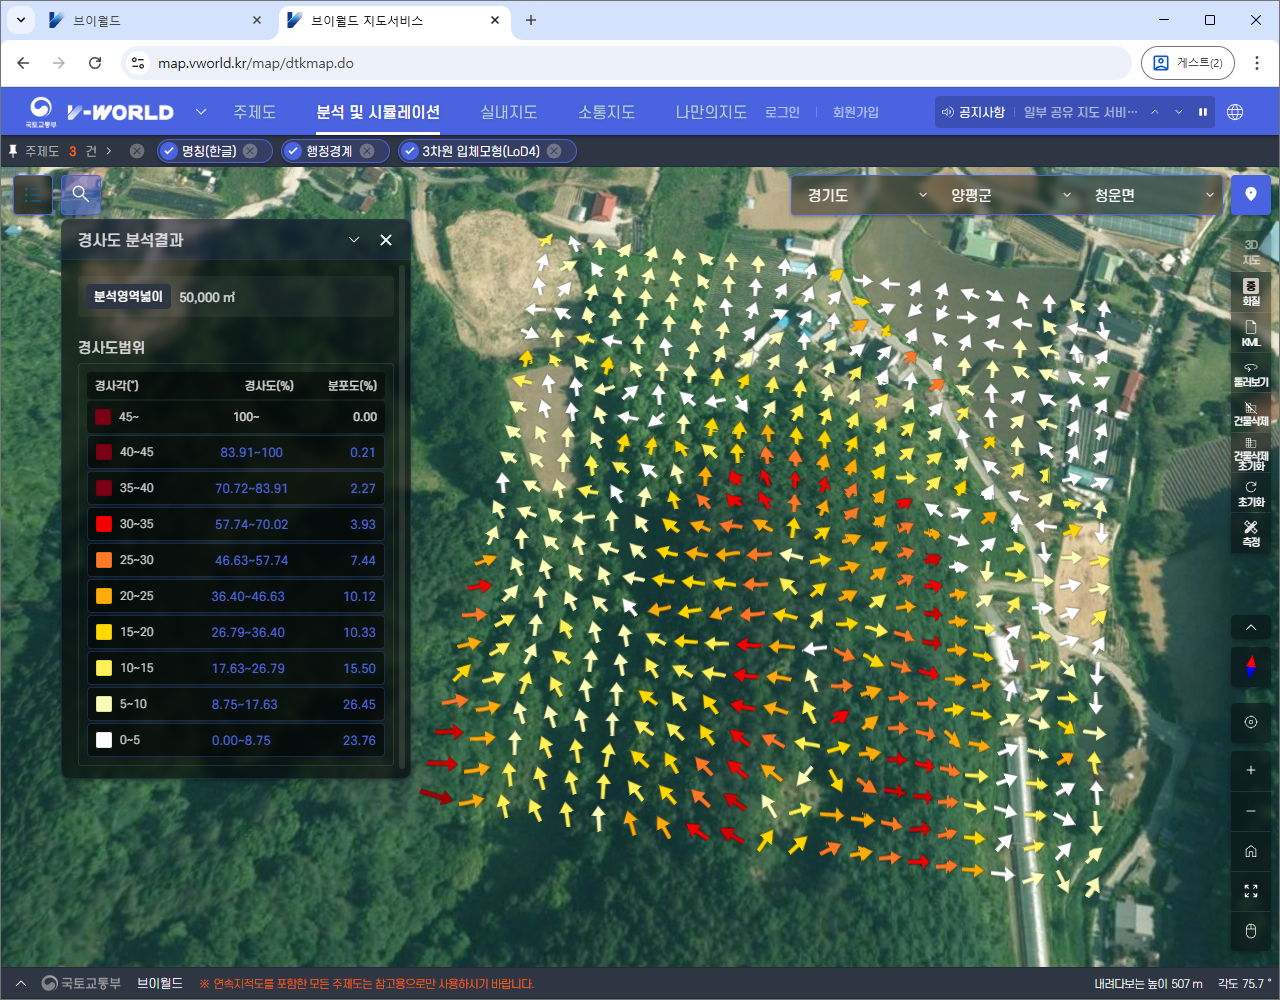Reset north with the compass icon
The image size is (1280, 1000).
coord(1250,667)
